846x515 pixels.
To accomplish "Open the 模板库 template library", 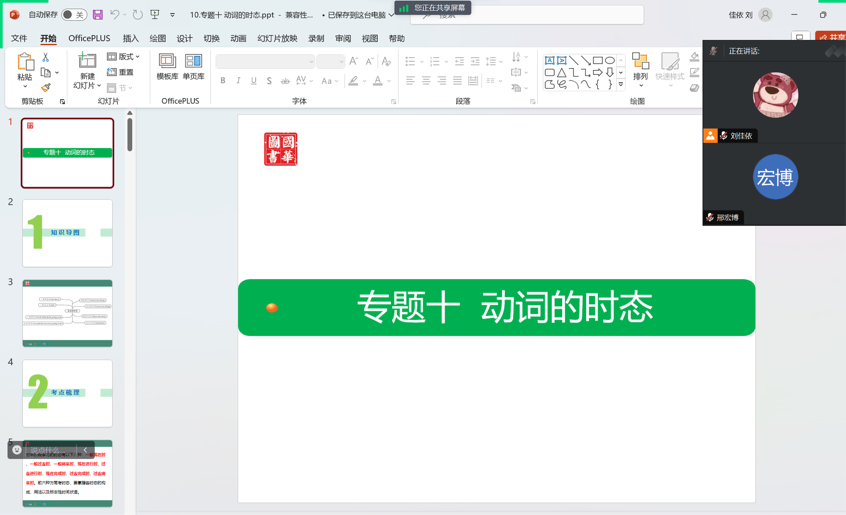I will click(x=167, y=66).
